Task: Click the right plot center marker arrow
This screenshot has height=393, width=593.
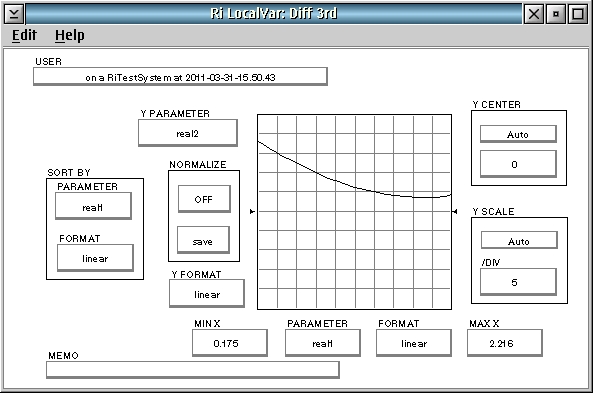Action: pyautogui.click(x=455, y=211)
